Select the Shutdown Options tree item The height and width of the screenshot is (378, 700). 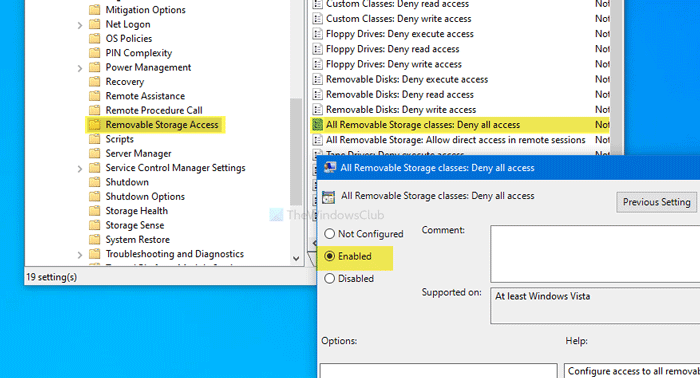pos(145,196)
